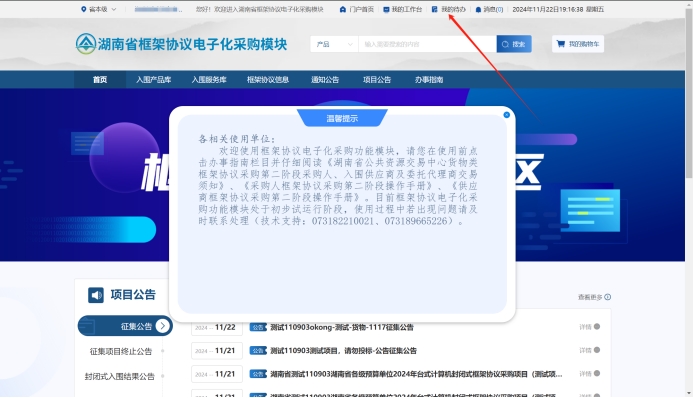
Task: Click the 公告 tag on 测试110903测试项目 row
Action: (x=258, y=351)
